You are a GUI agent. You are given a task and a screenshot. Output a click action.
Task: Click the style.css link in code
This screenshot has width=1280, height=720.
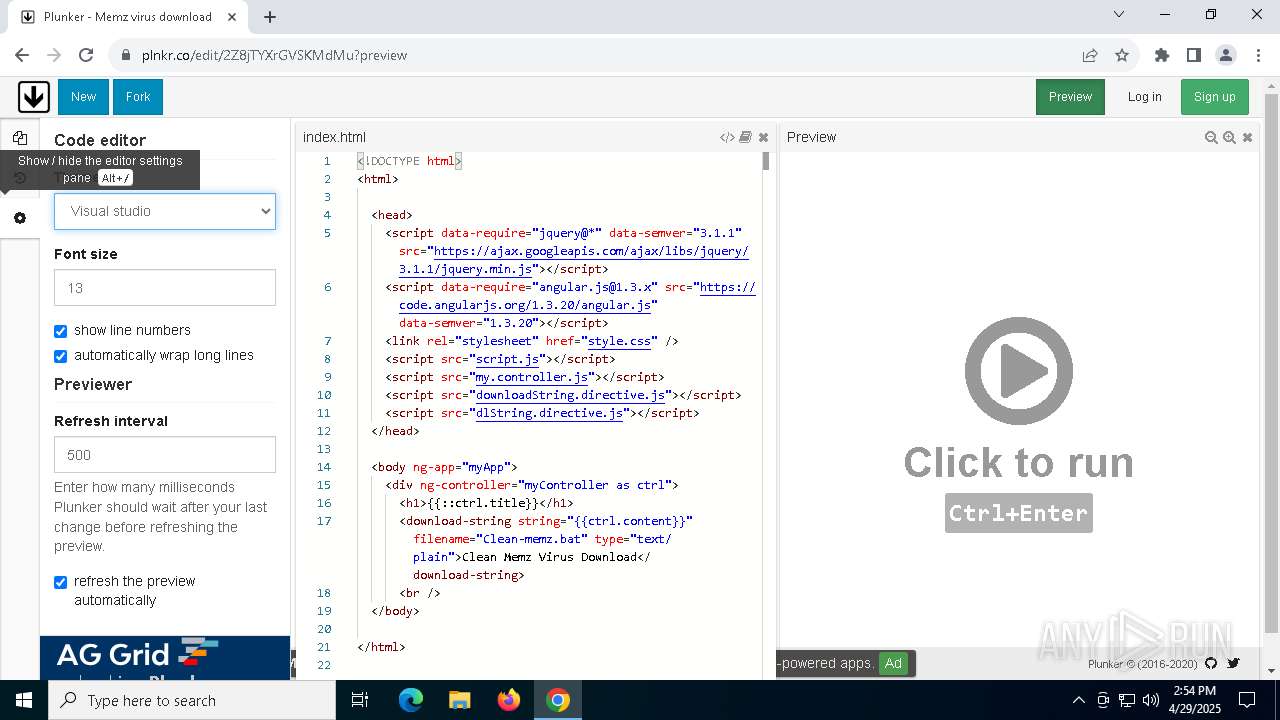[x=619, y=341]
